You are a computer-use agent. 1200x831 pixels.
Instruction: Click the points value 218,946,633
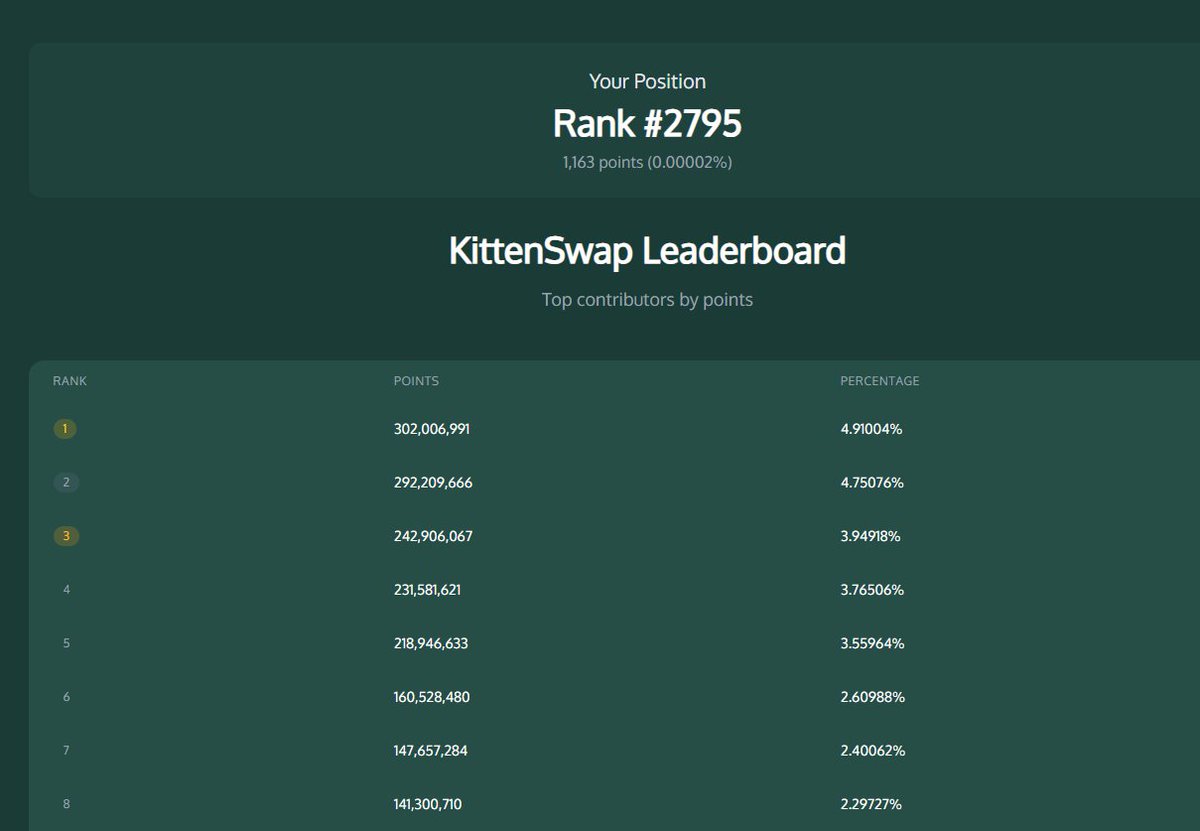(x=431, y=643)
